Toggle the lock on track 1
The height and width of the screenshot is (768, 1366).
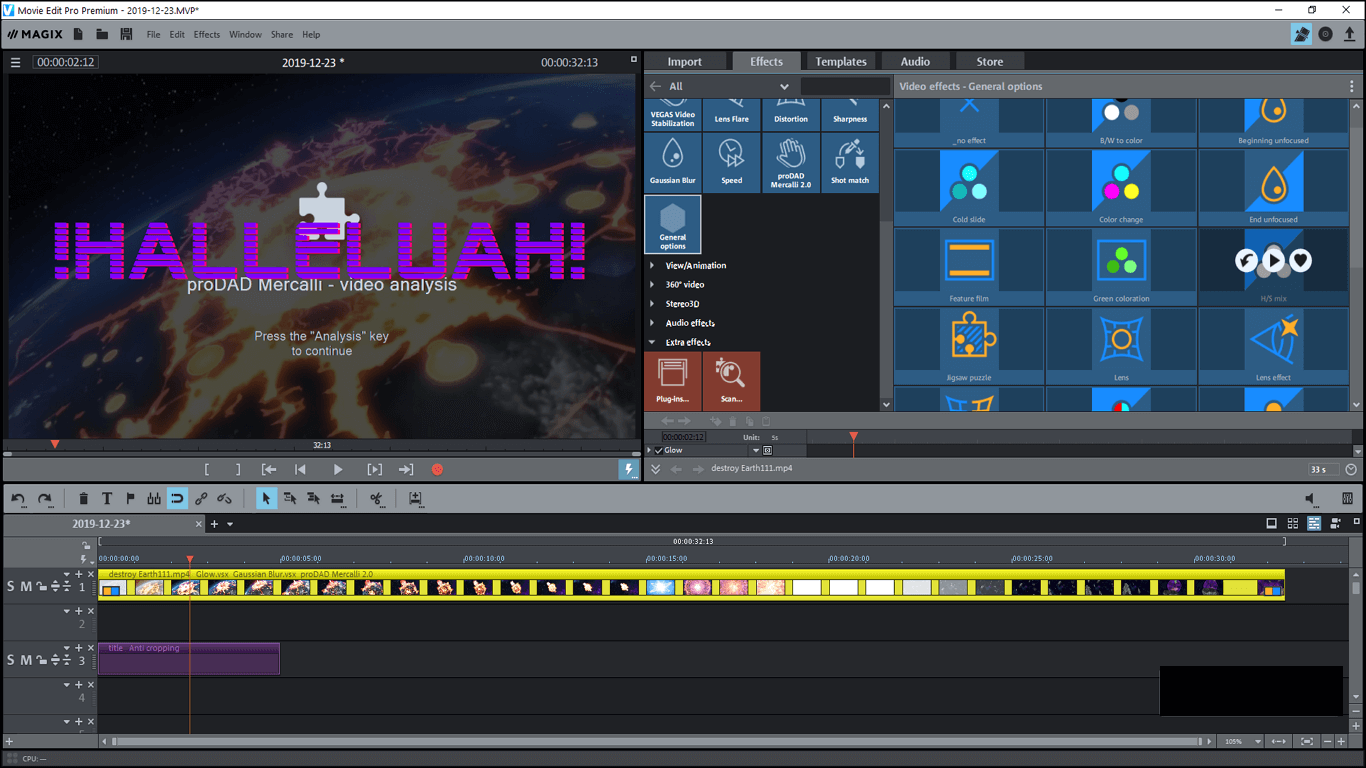(x=41, y=587)
